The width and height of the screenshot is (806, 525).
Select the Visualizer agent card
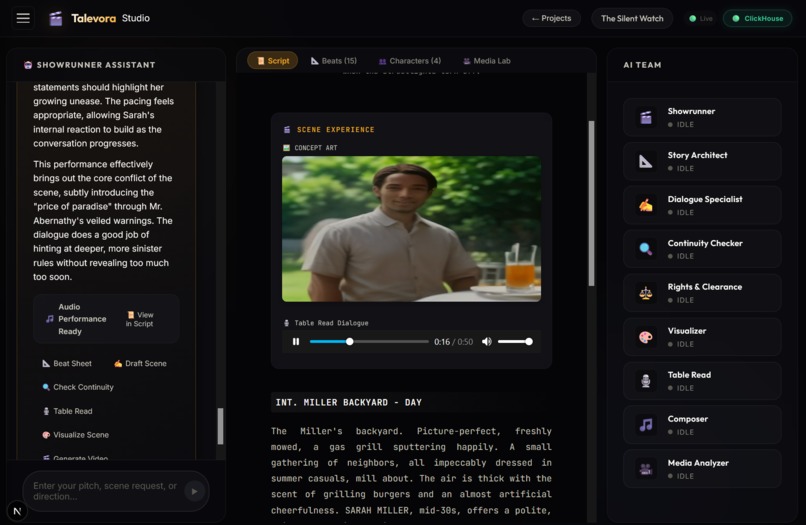[x=702, y=337]
